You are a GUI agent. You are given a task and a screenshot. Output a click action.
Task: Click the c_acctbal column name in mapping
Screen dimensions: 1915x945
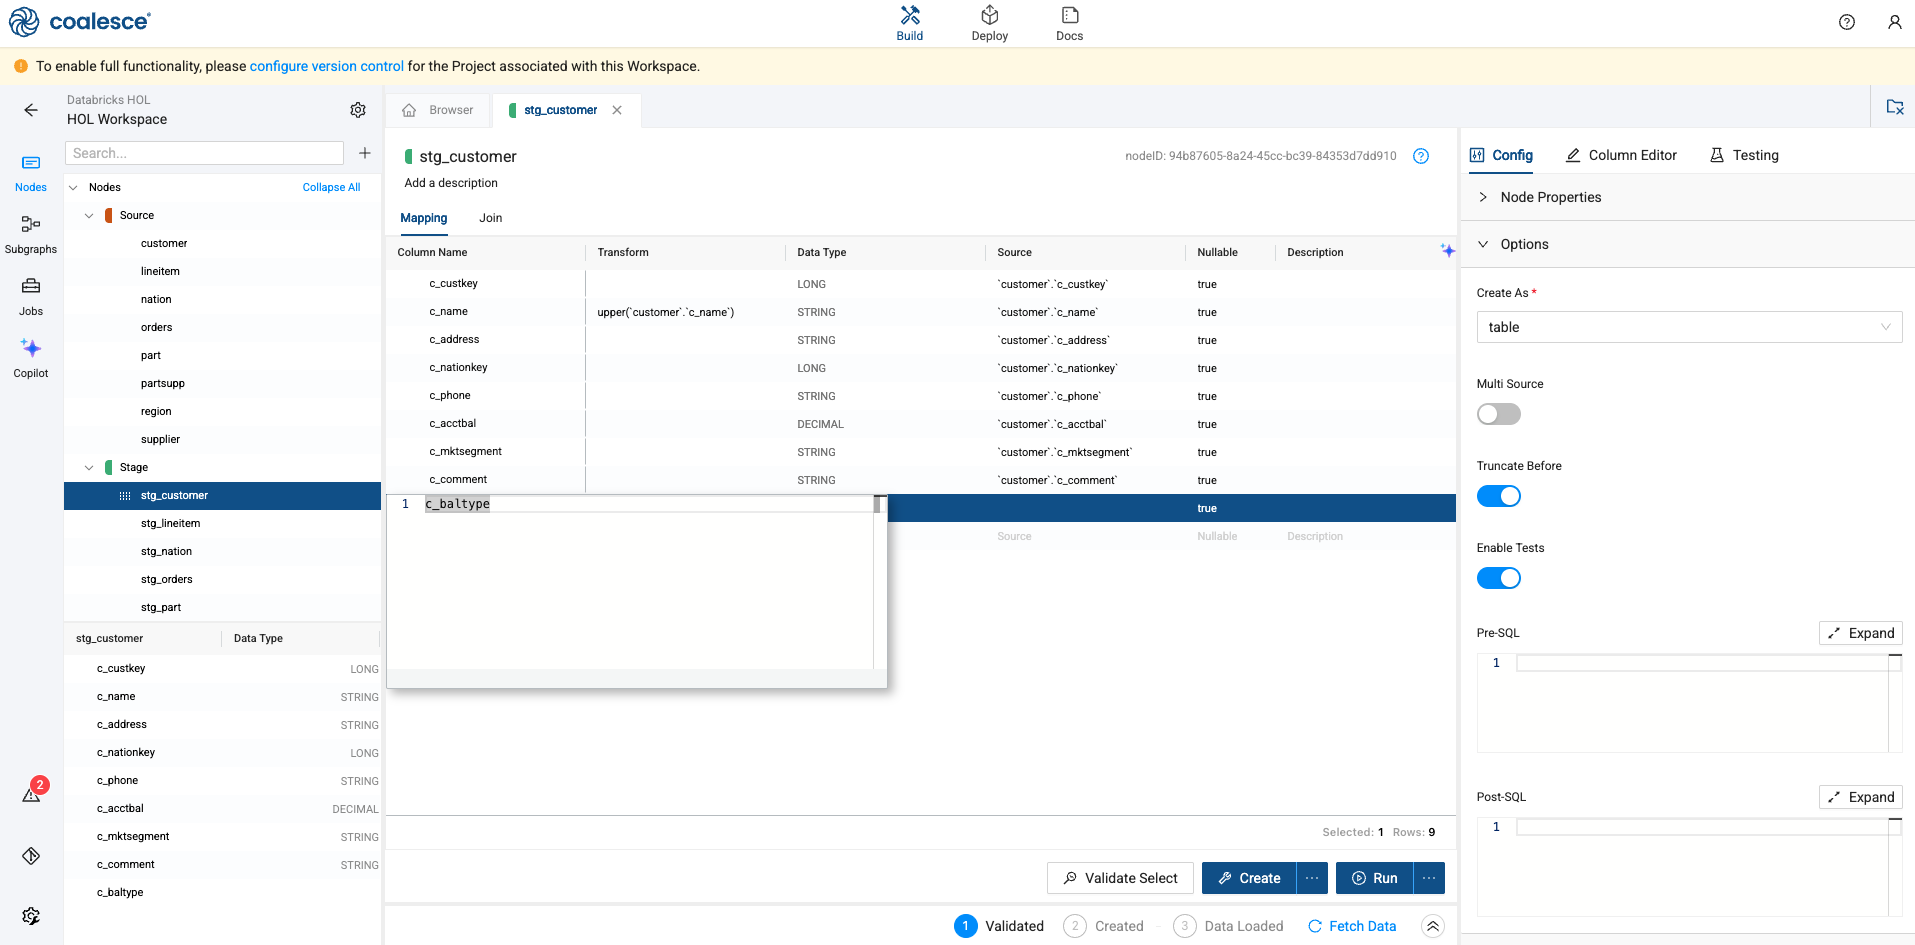pos(453,423)
